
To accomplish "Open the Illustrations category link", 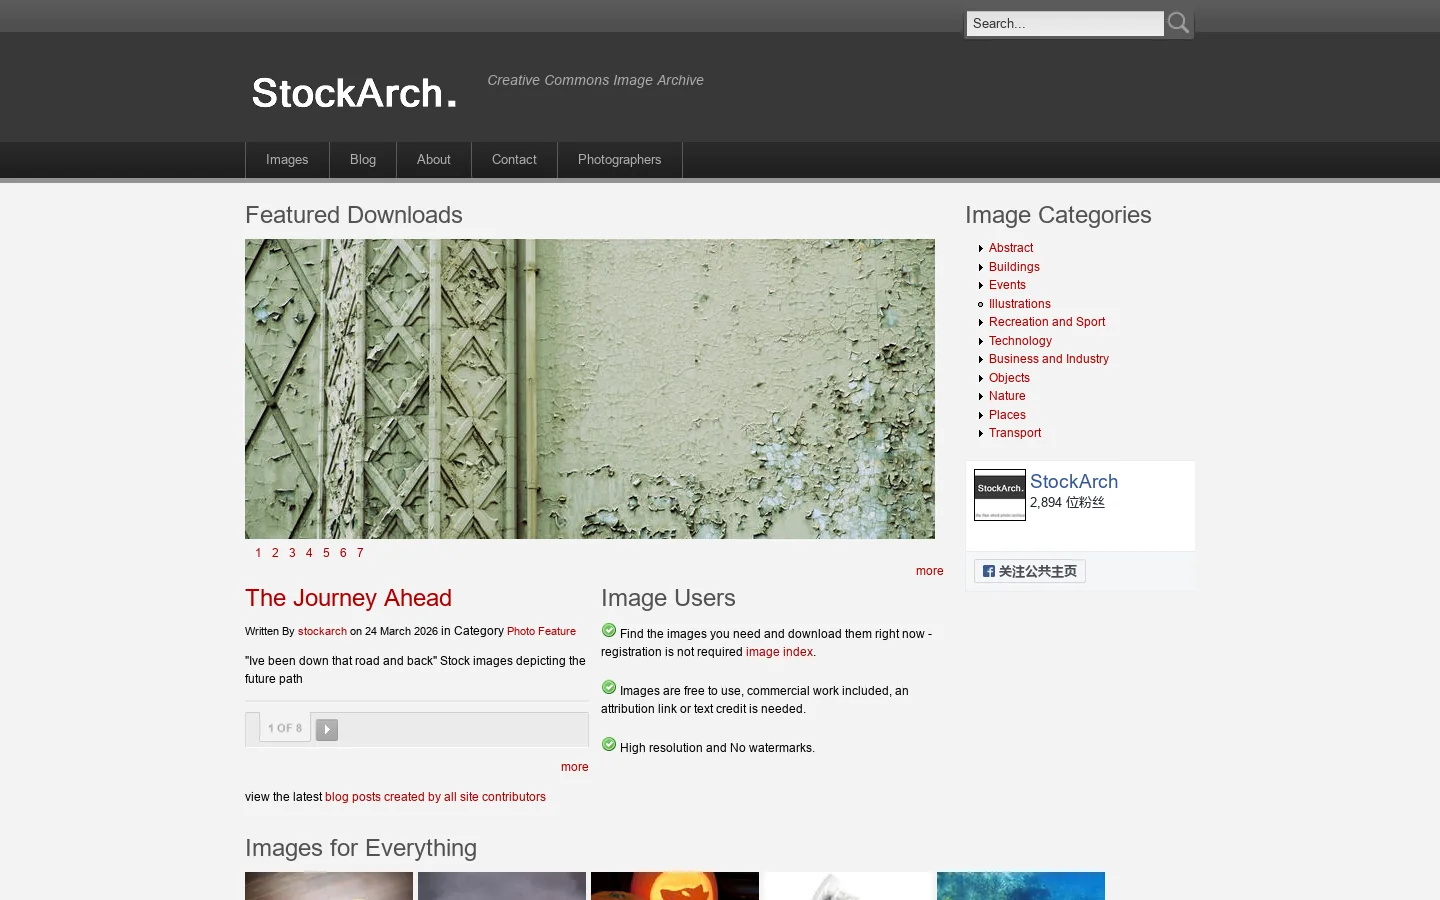I will (x=1019, y=304).
